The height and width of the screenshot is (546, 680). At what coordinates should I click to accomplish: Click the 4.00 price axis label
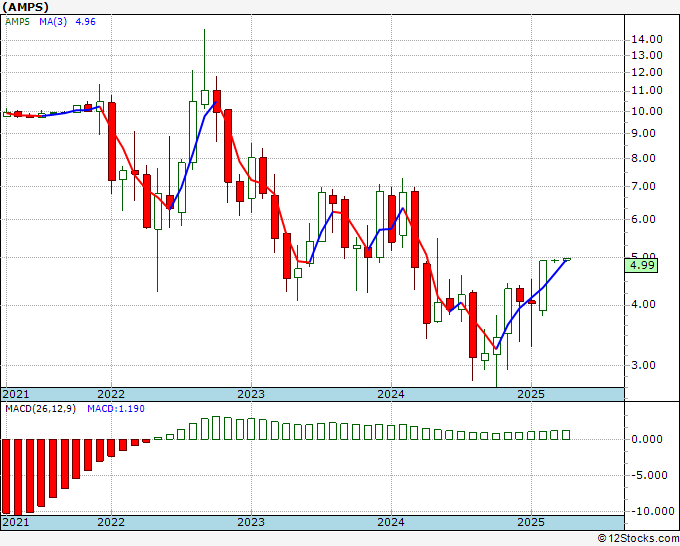click(x=643, y=305)
